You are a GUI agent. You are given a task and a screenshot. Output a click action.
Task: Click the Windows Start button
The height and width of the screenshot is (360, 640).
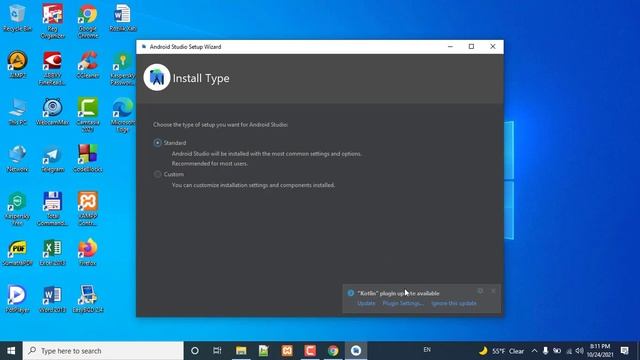click(11, 351)
